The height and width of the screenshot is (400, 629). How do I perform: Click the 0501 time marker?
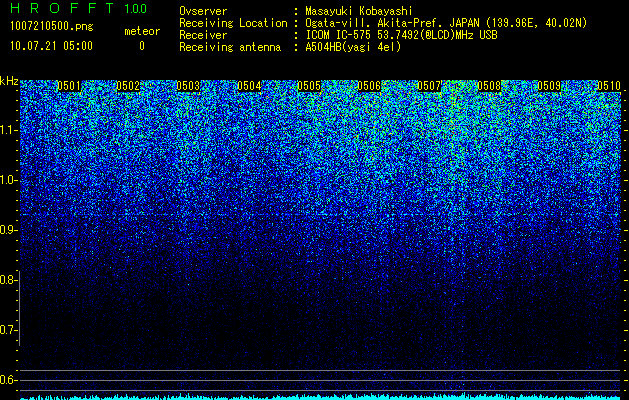(69, 86)
